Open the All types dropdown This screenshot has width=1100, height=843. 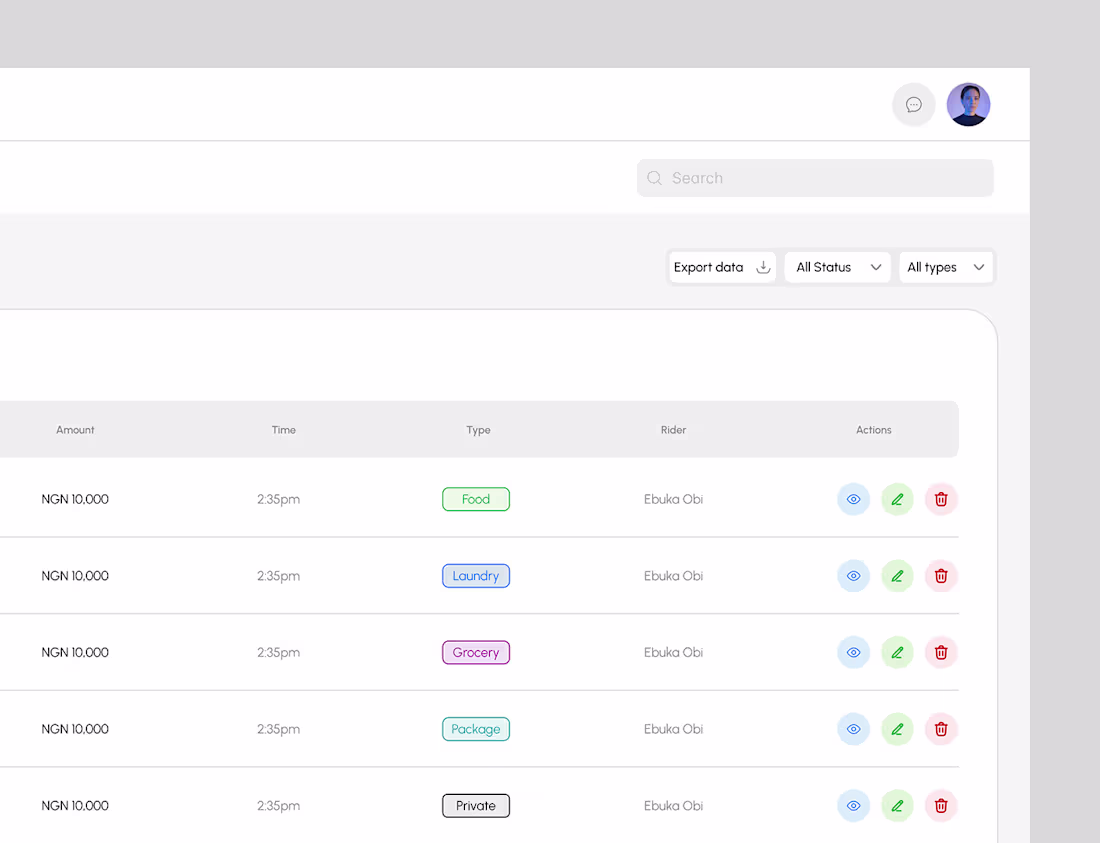945,267
